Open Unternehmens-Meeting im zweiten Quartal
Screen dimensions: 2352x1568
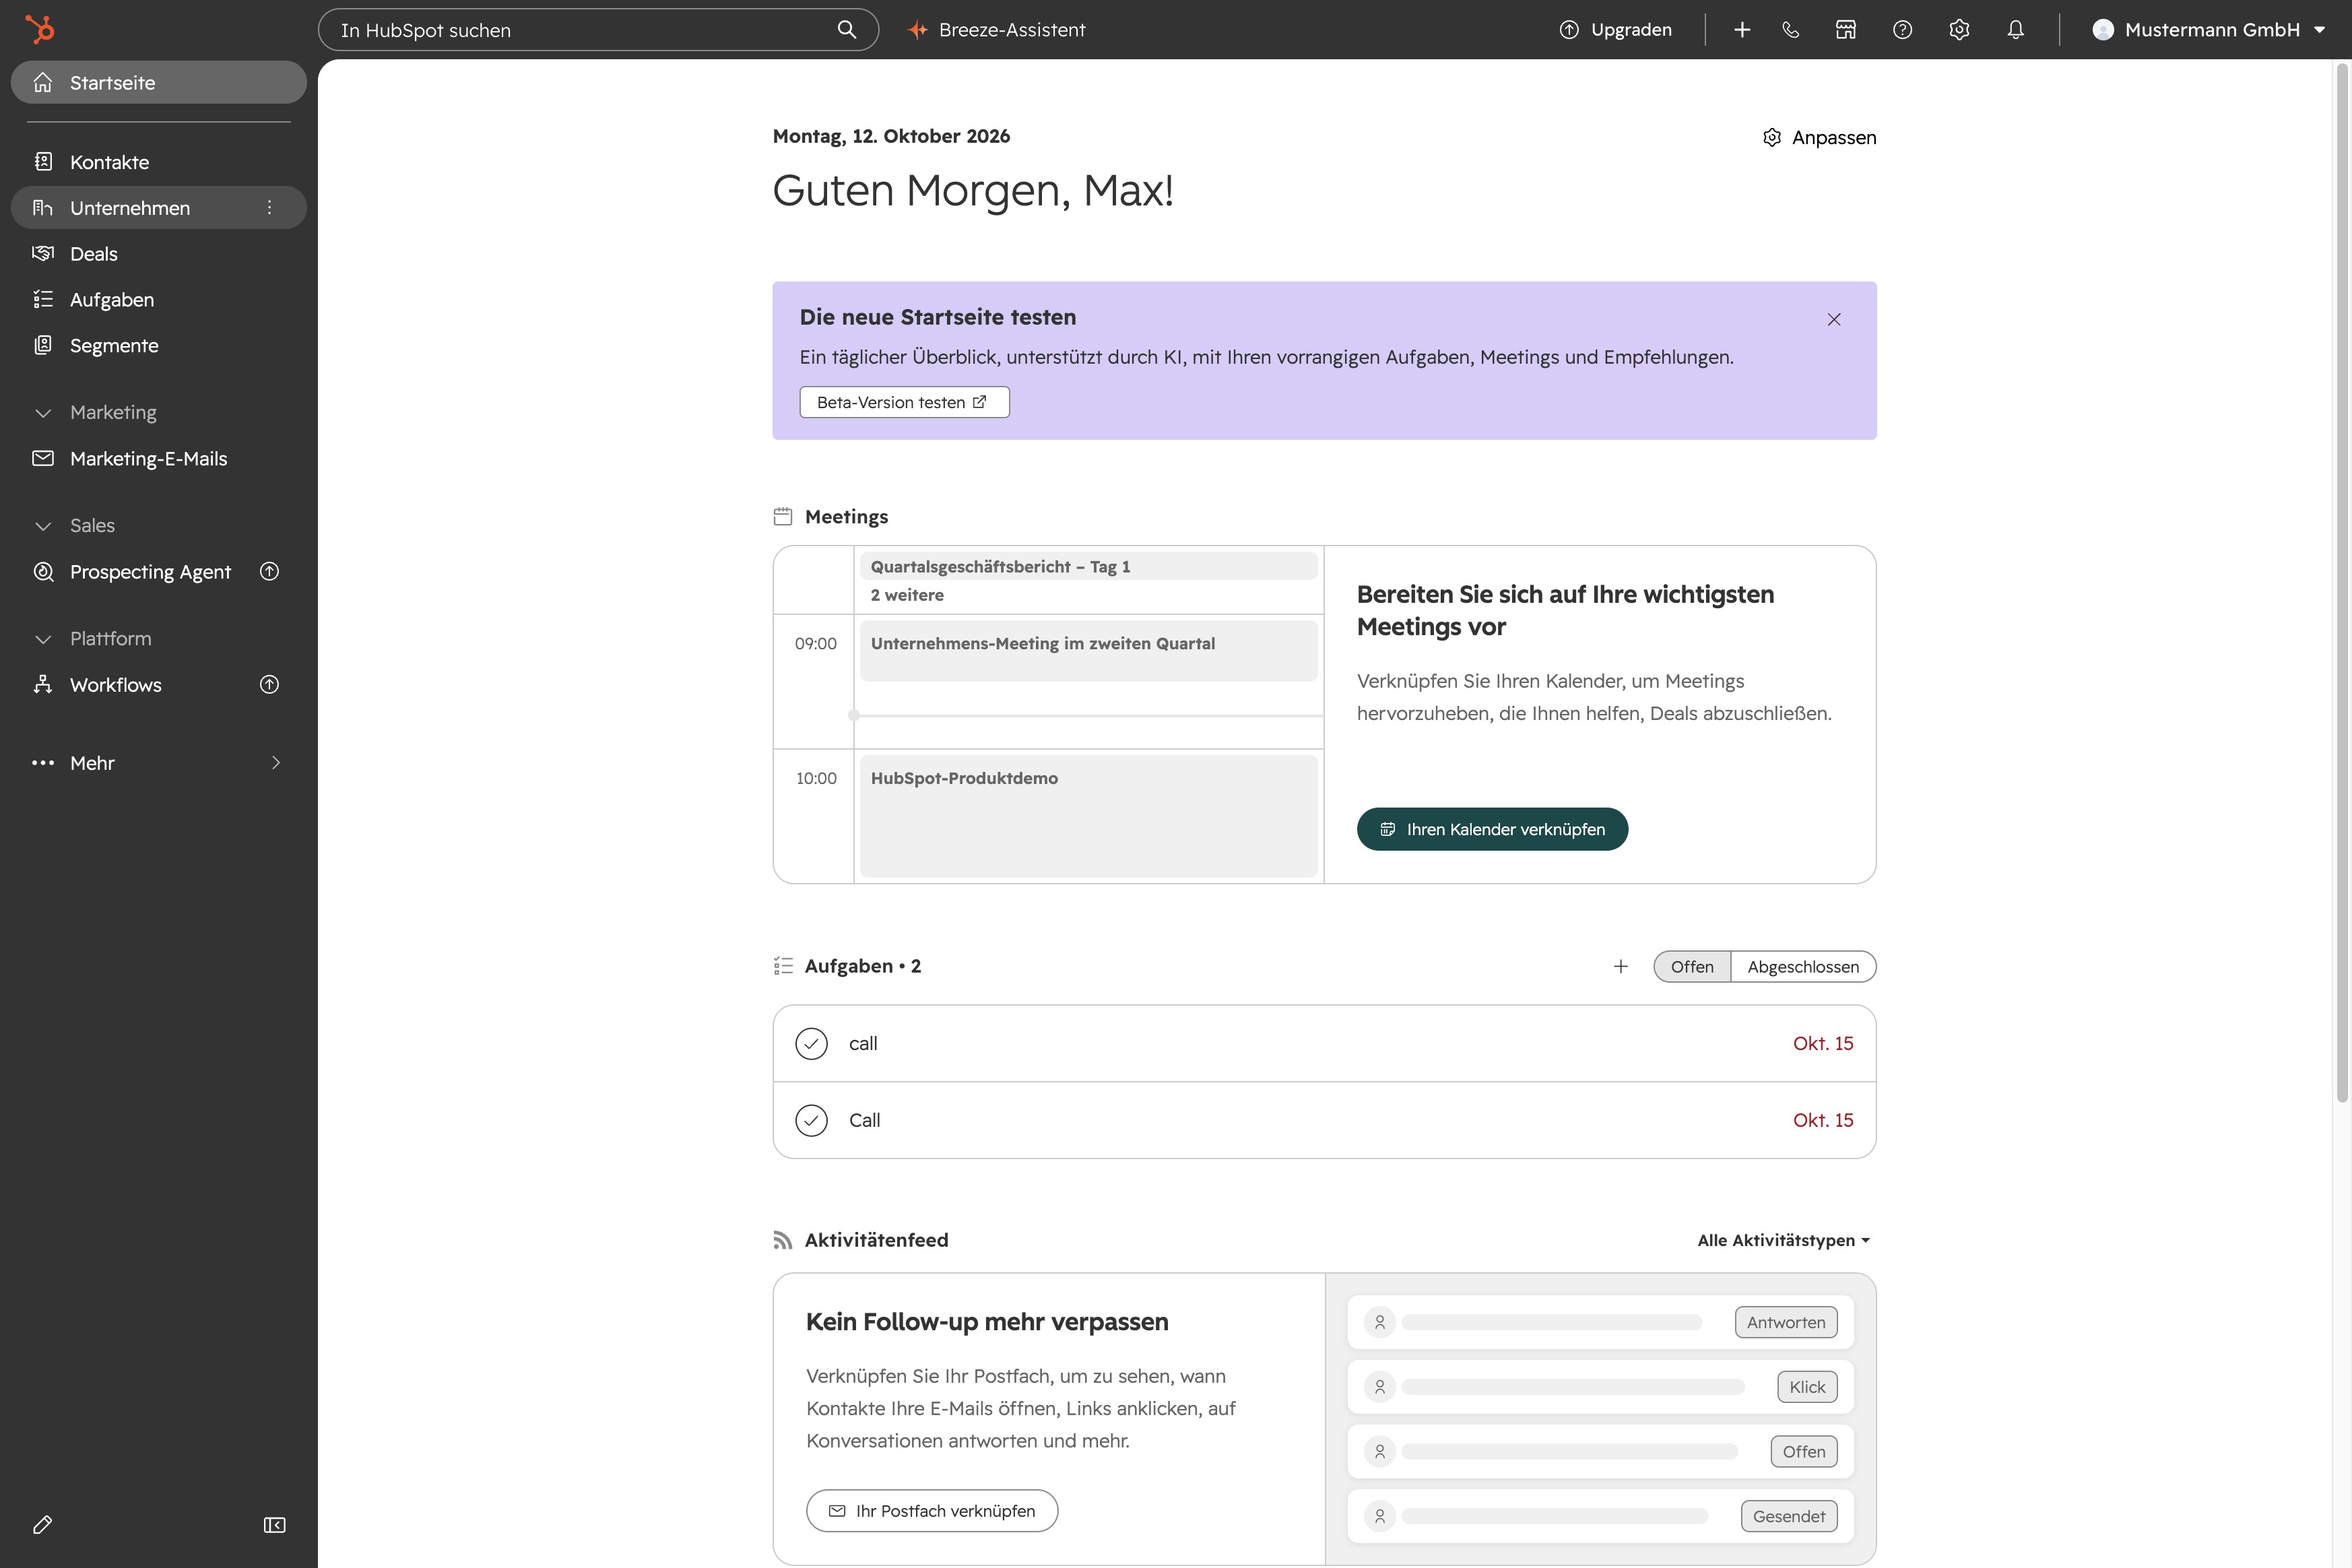[1088, 650]
